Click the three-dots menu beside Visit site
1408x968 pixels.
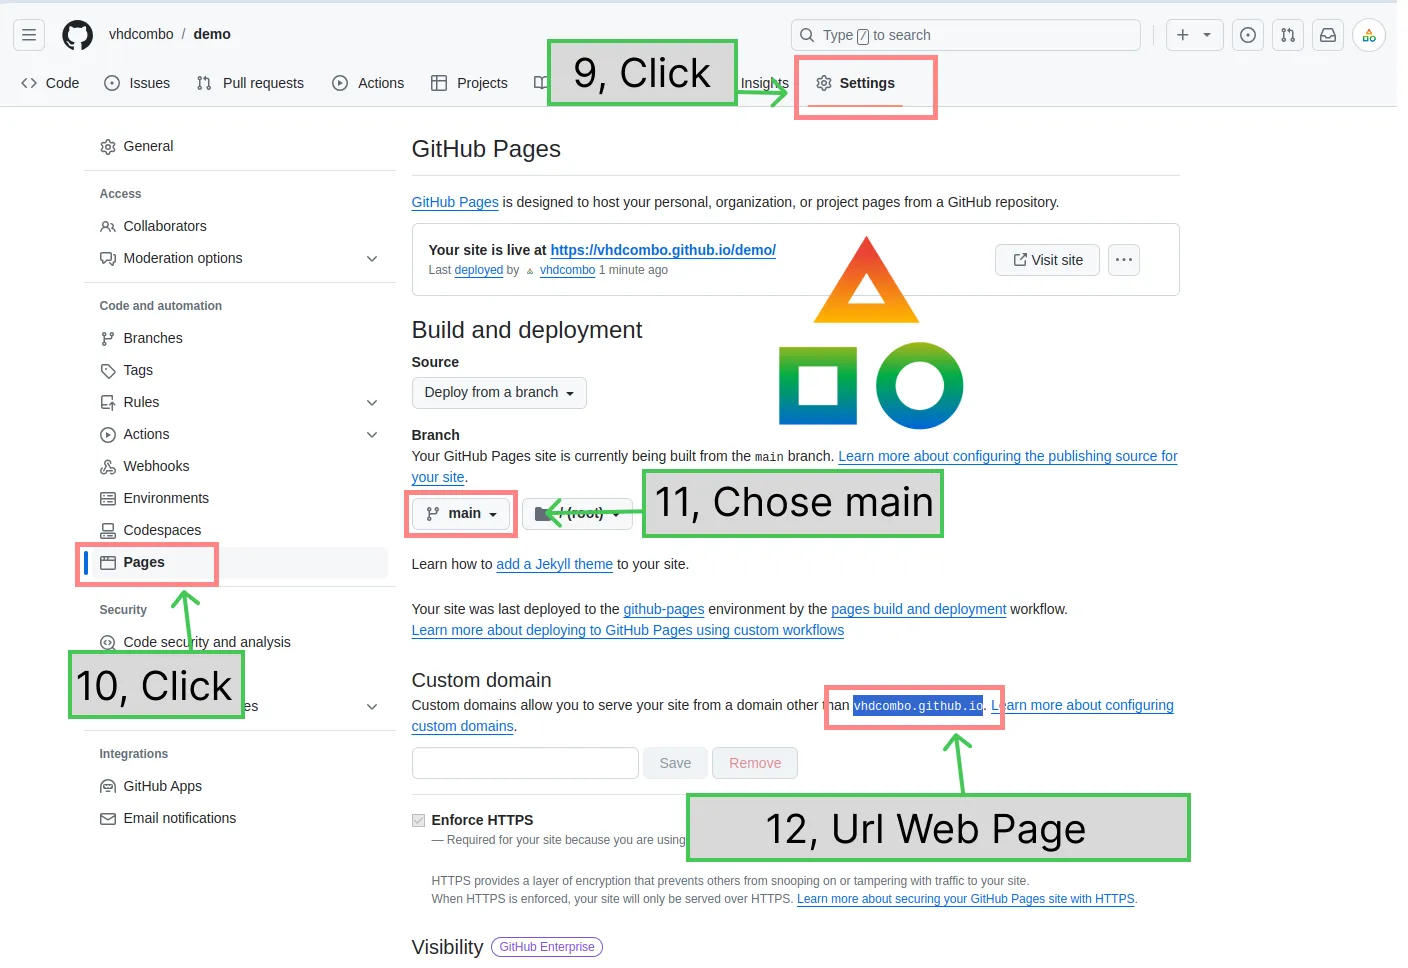pyautogui.click(x=1124, y=260)
